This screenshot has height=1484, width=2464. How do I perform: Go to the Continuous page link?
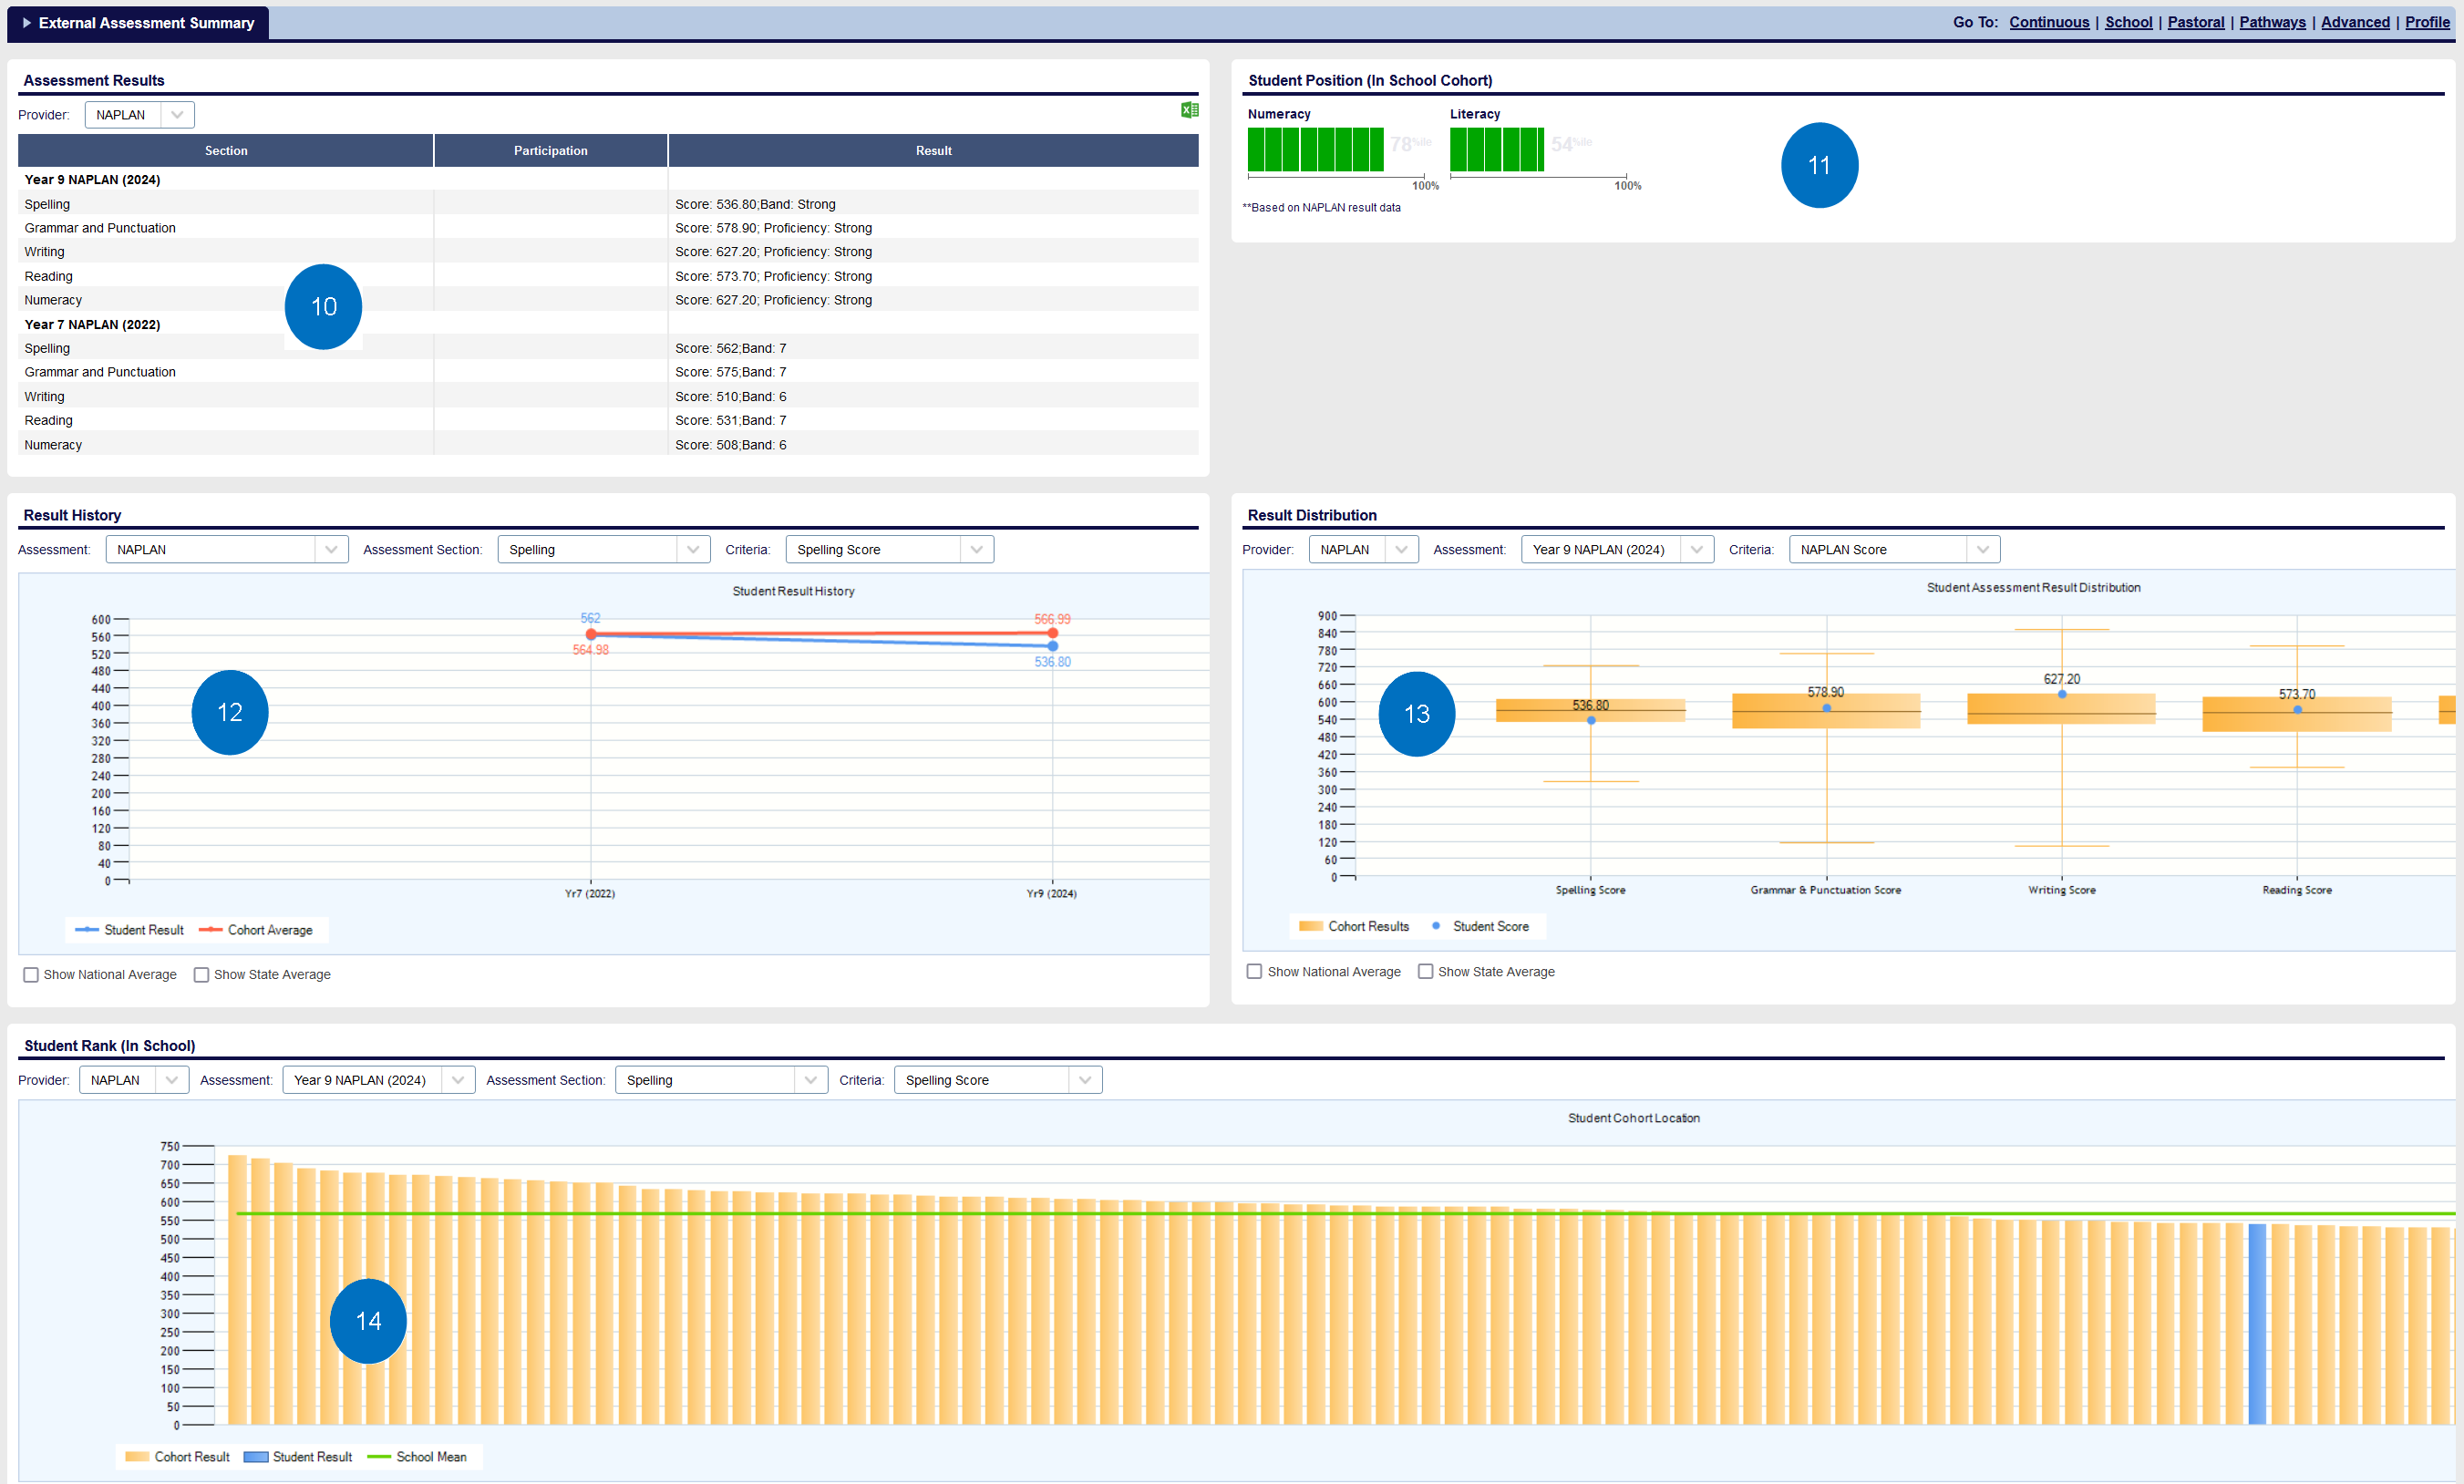2048,22
